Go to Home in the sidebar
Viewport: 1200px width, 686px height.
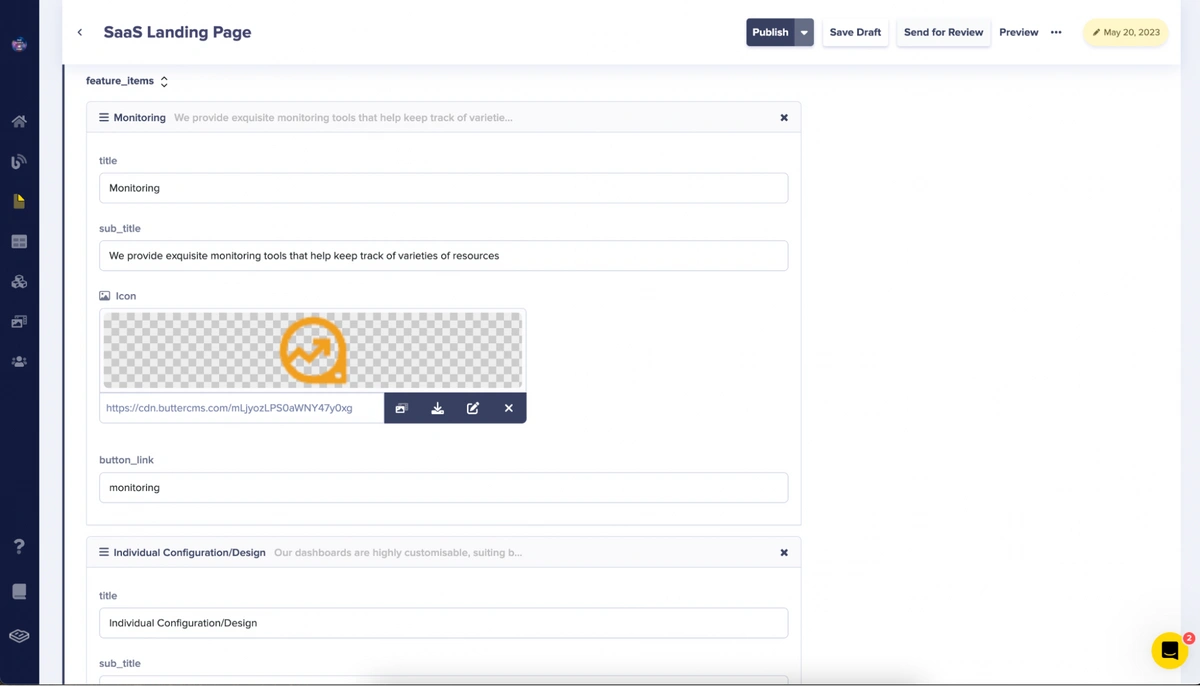[19, 121]
